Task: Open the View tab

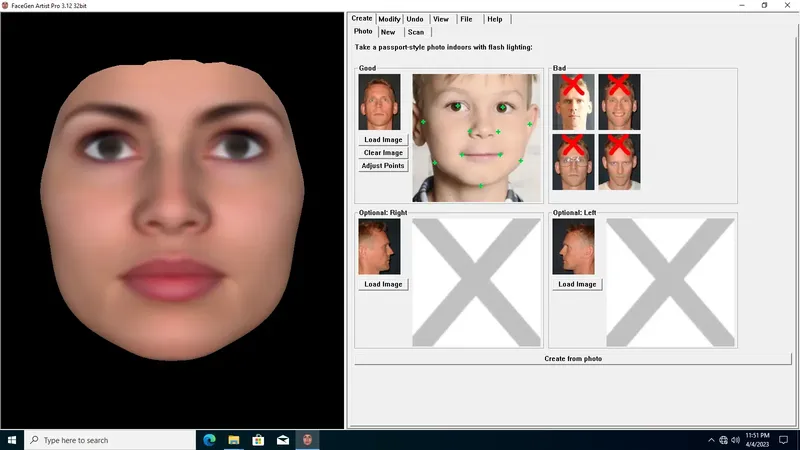Action: coord(441,19)
